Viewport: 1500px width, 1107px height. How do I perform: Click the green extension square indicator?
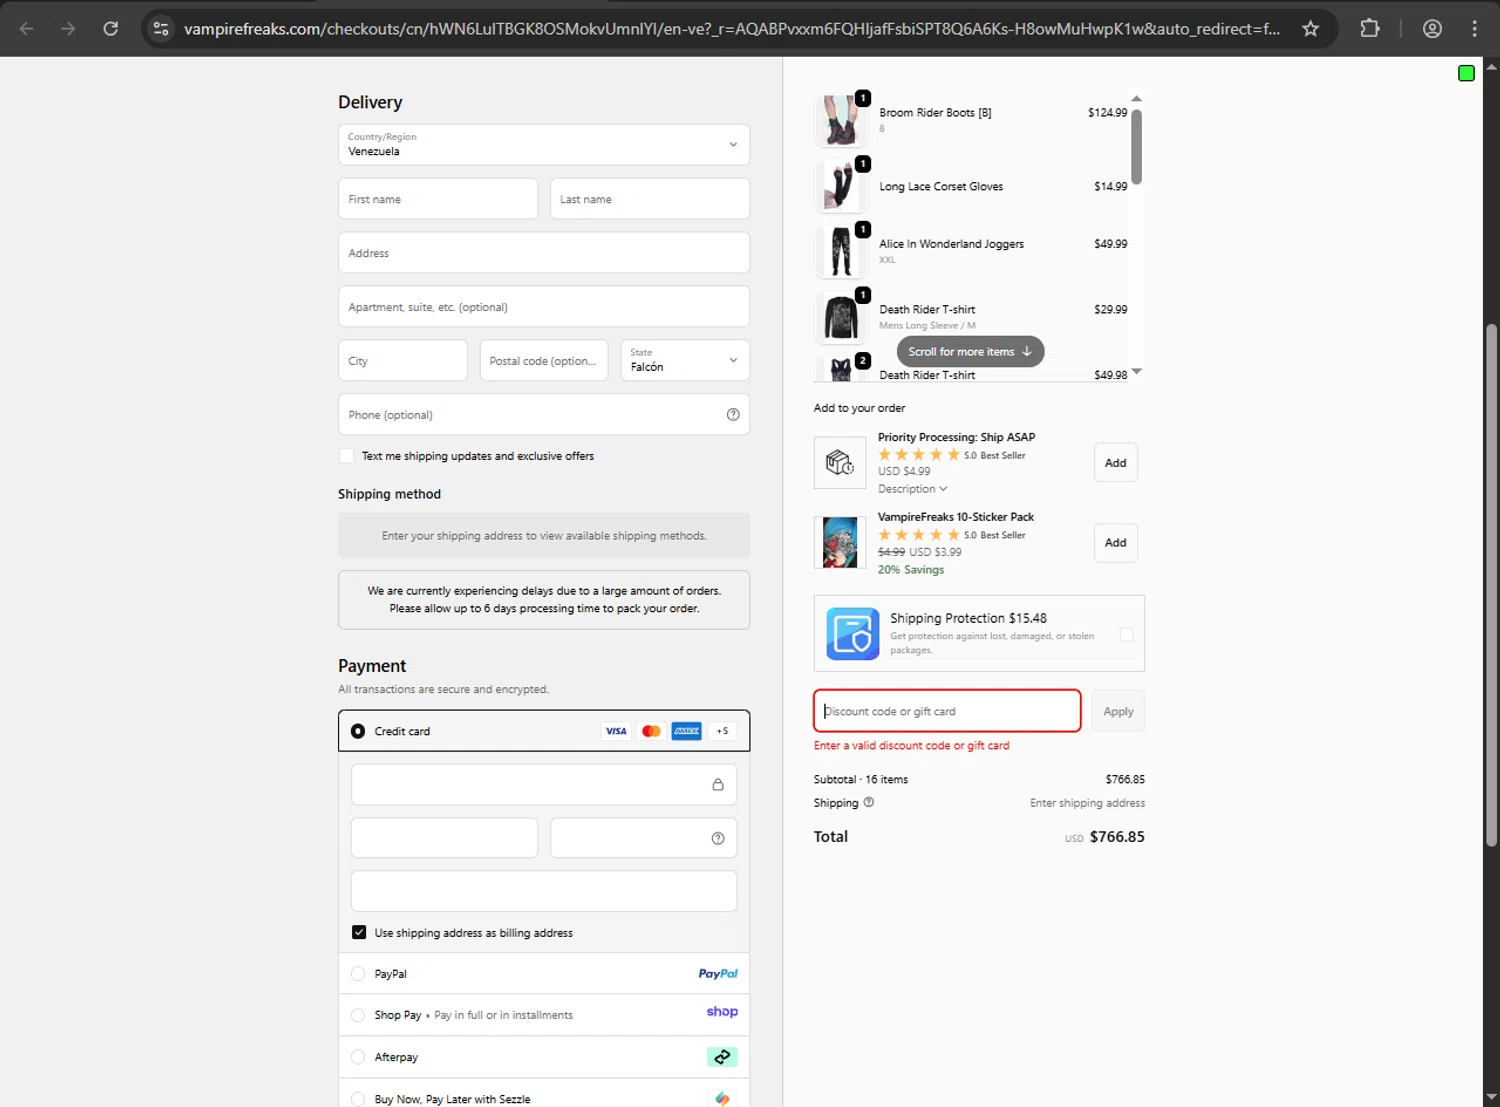[x=1466, y=73]
